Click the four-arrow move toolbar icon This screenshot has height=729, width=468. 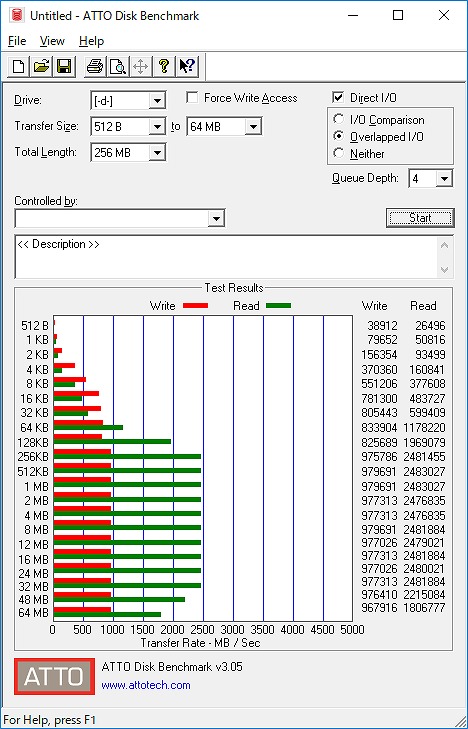[140, 66]
